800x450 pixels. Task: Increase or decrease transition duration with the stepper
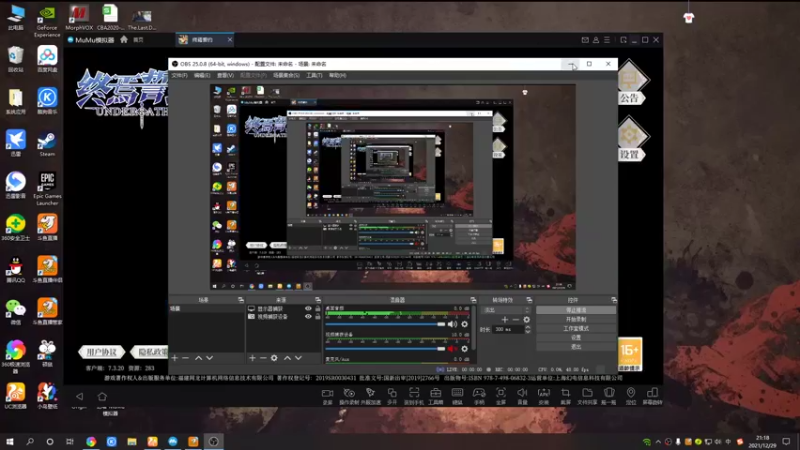pos(528,330)
